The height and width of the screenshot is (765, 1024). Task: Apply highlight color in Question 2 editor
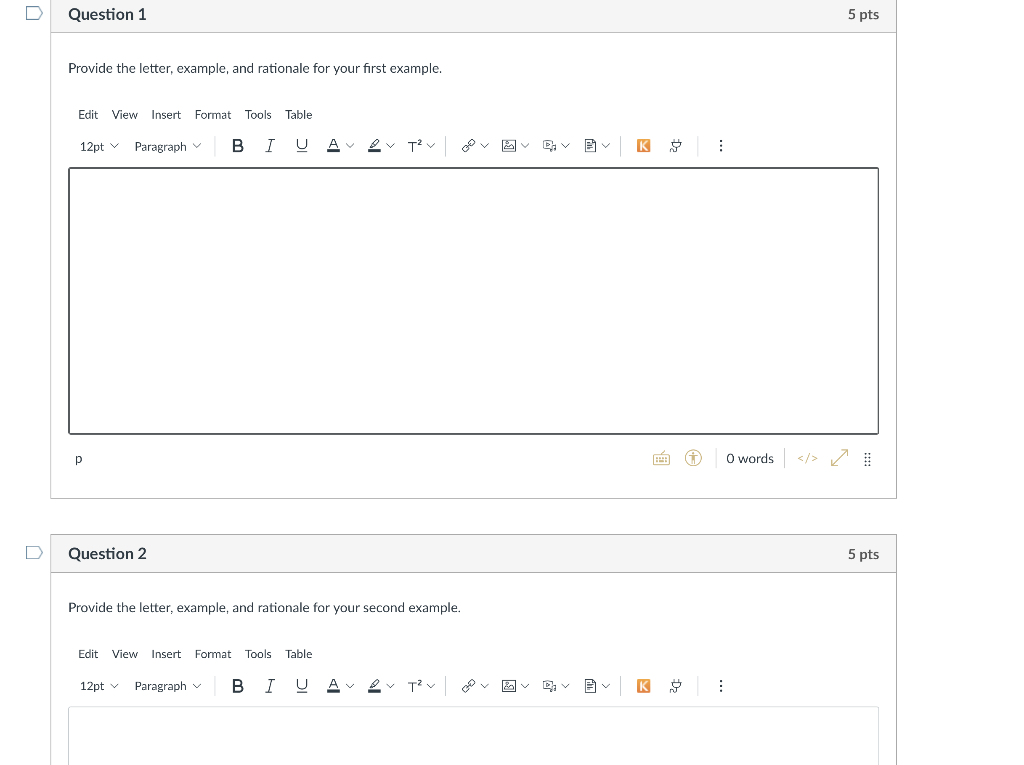coord(374,685)
